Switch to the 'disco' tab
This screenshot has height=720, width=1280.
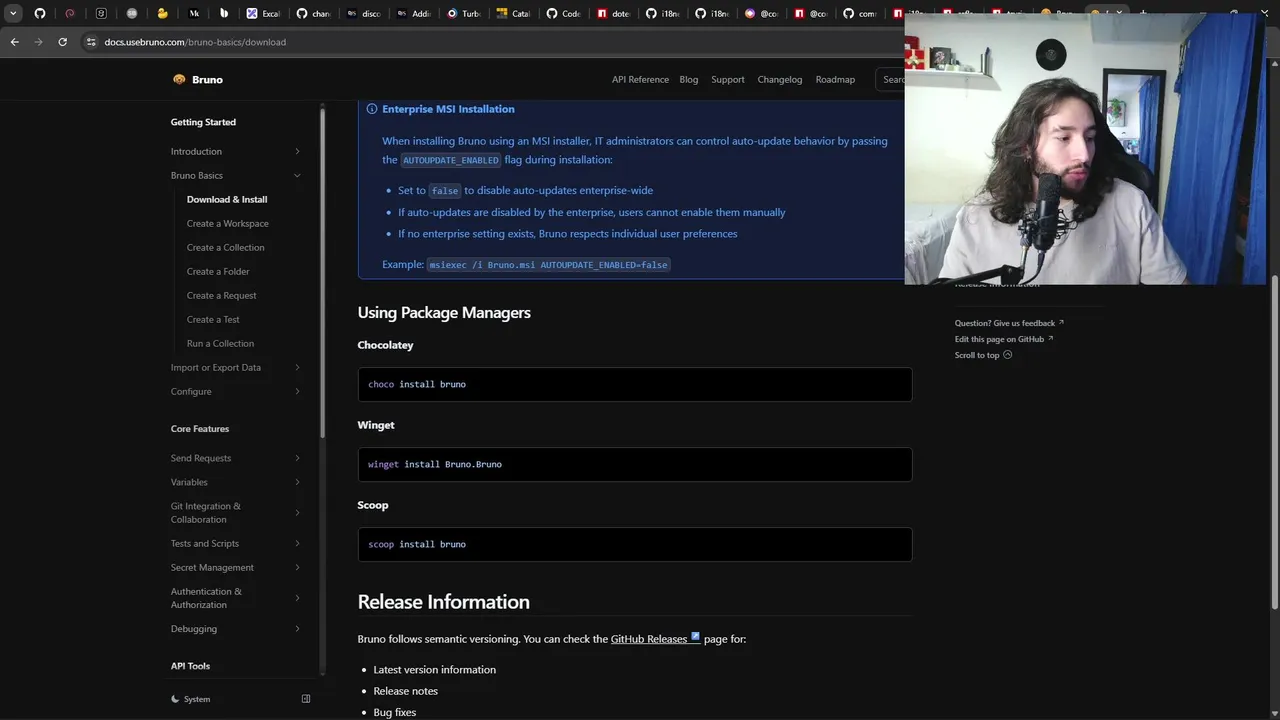tap(363, 14)
